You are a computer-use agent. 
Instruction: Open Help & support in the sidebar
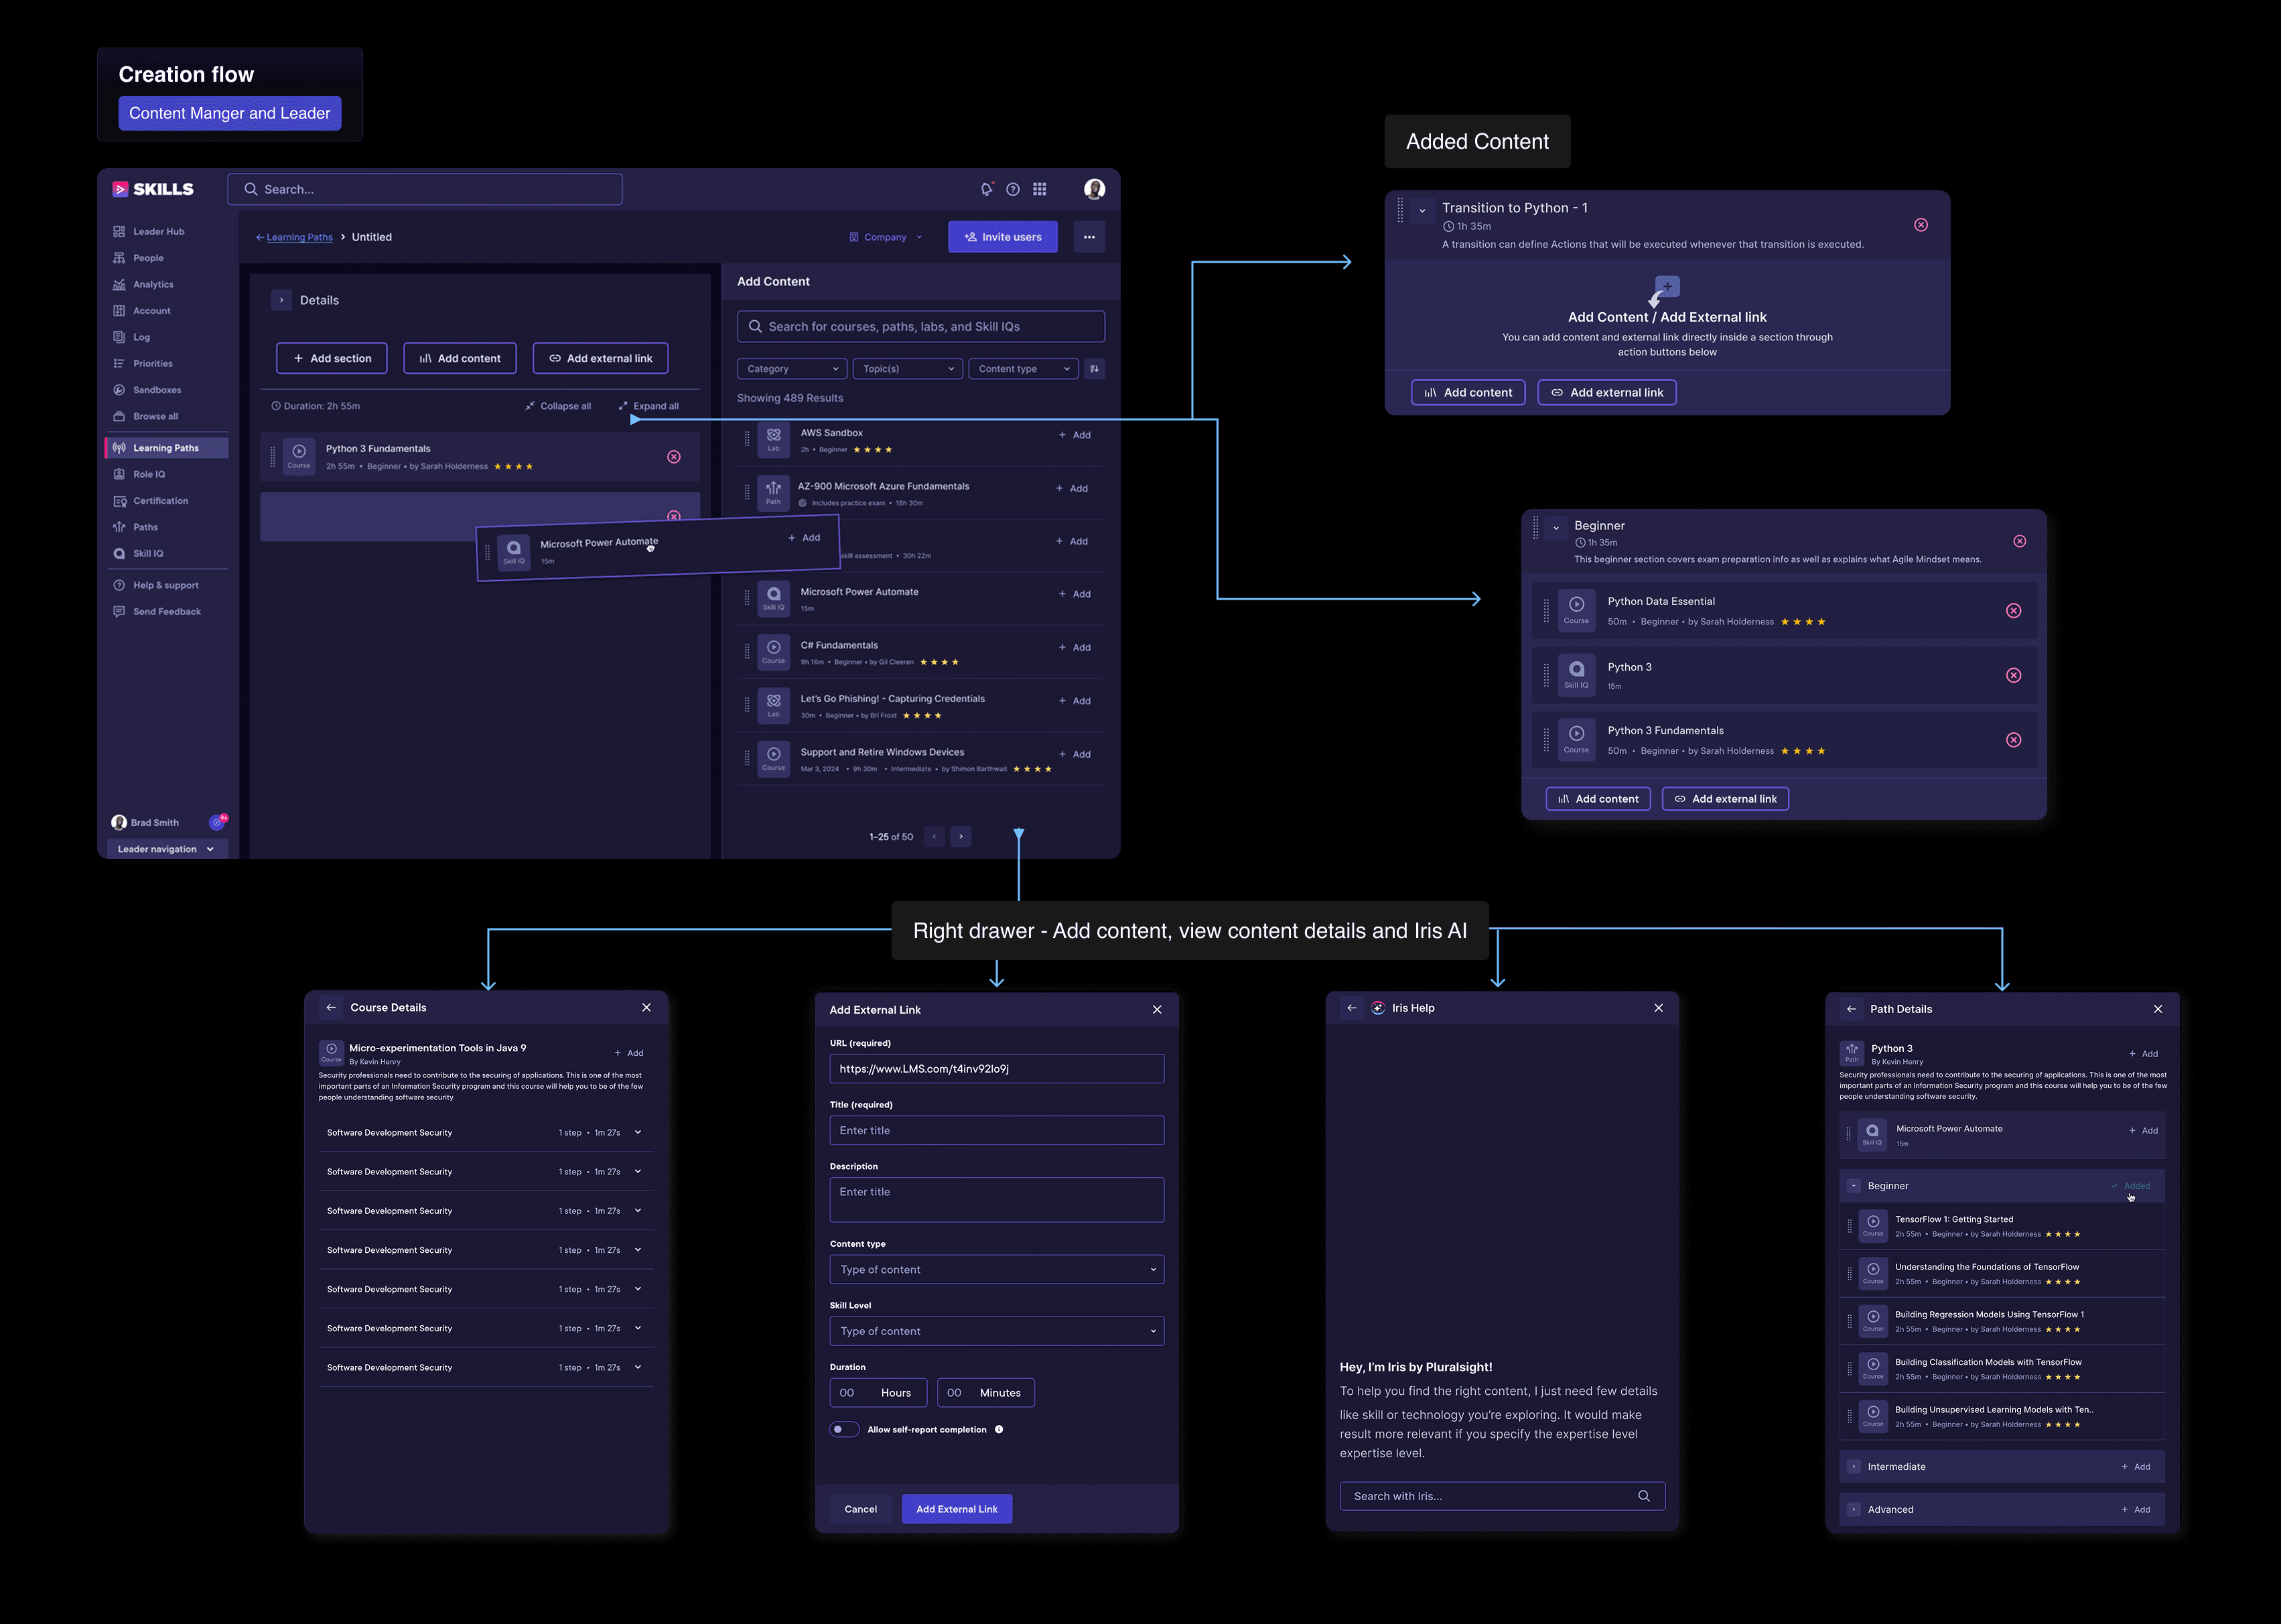click(166, 586)
